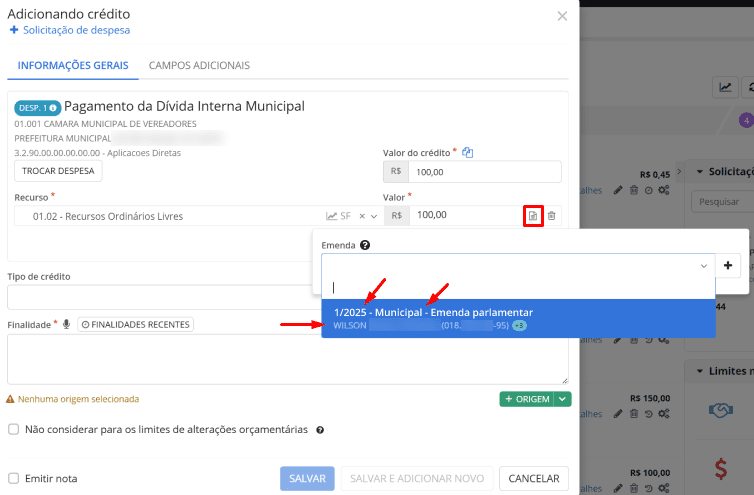Click the copy icon next to Valor do crédito
The width and height of the screenshot is (754, 495).
[x=467, y=152]
